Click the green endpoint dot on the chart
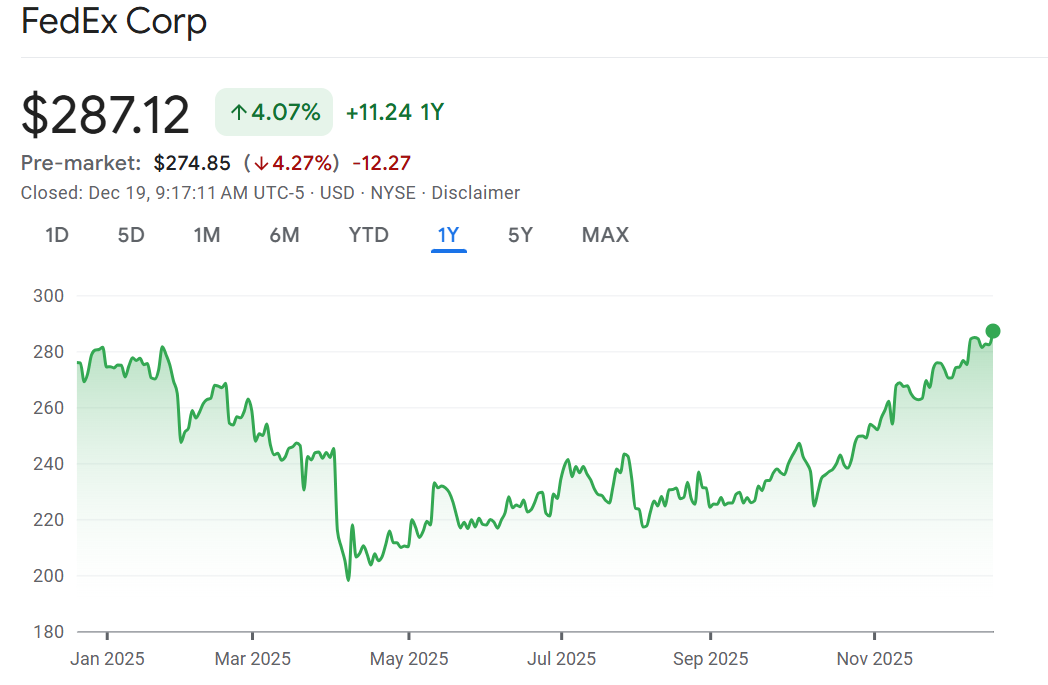1048x685 pixels. click(x=992, y=331)
